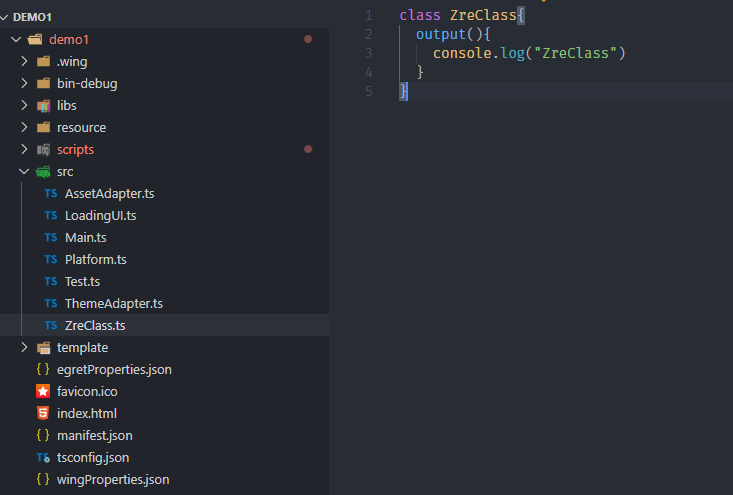733x495 pixels.
Task: Click the TS icon of Test.ts
Action: tap(50, 281)
